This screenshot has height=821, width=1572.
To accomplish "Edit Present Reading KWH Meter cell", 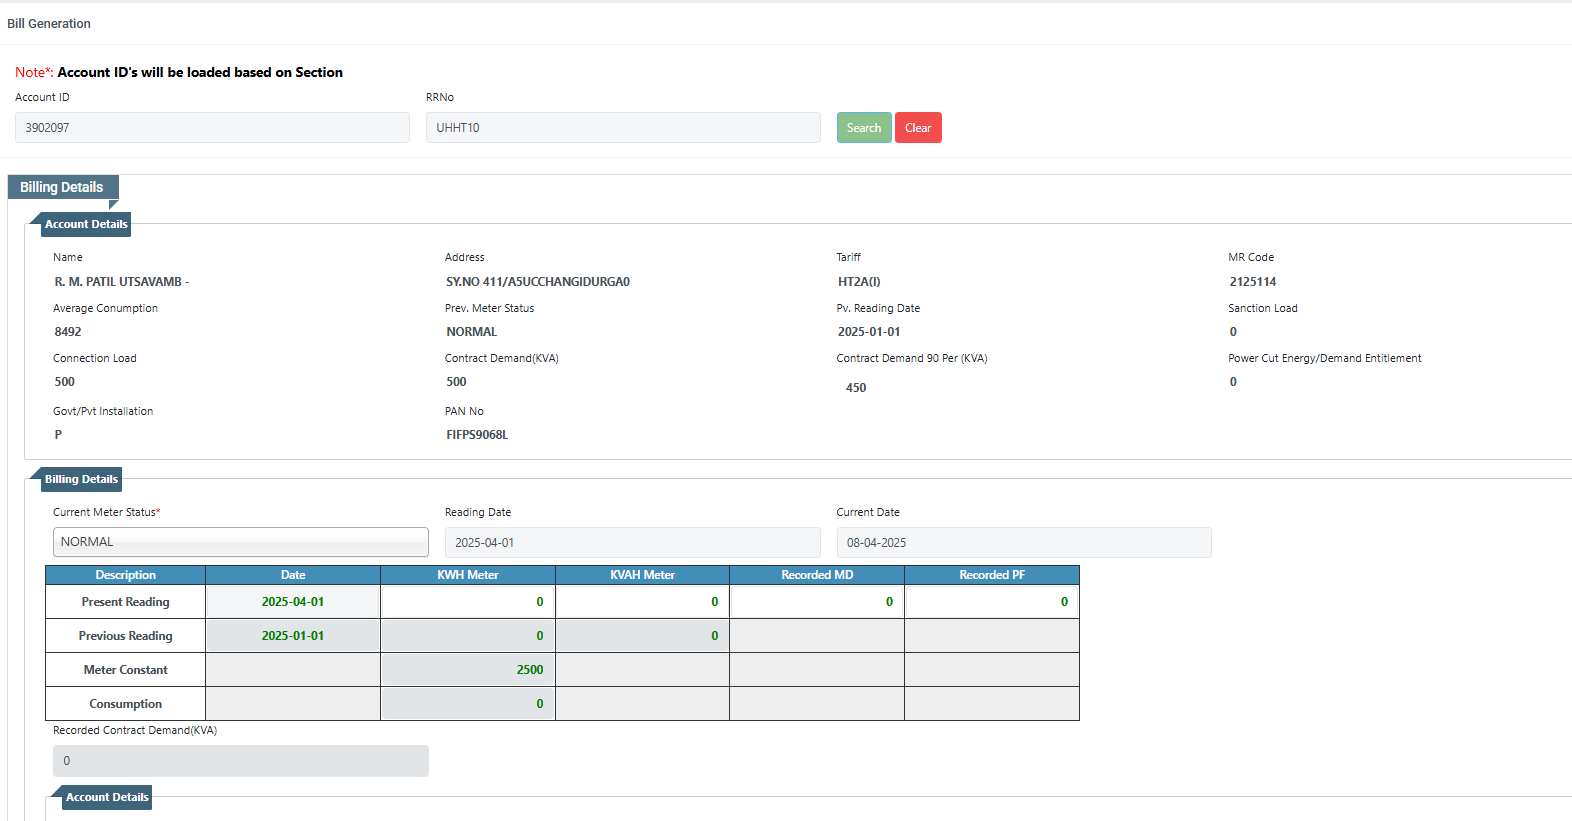I will [x=467, y=602].
